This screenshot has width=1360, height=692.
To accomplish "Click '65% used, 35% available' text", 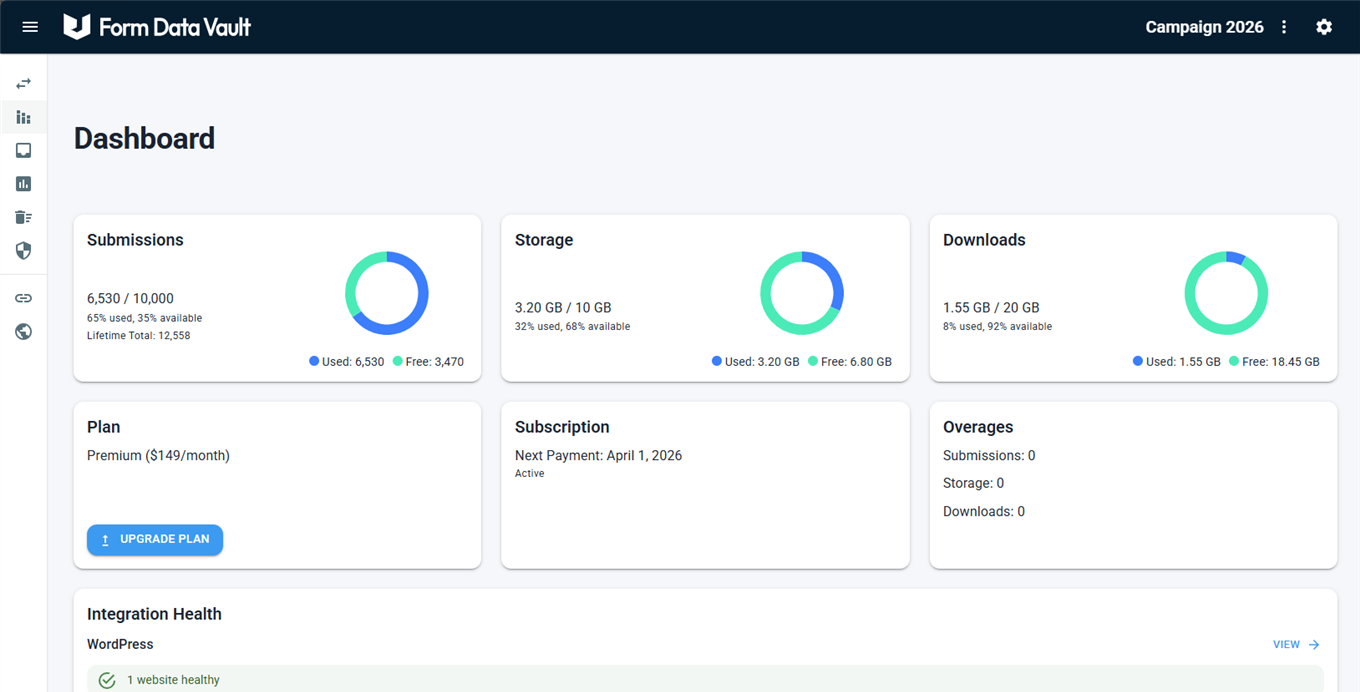I will tap(144, 318).
